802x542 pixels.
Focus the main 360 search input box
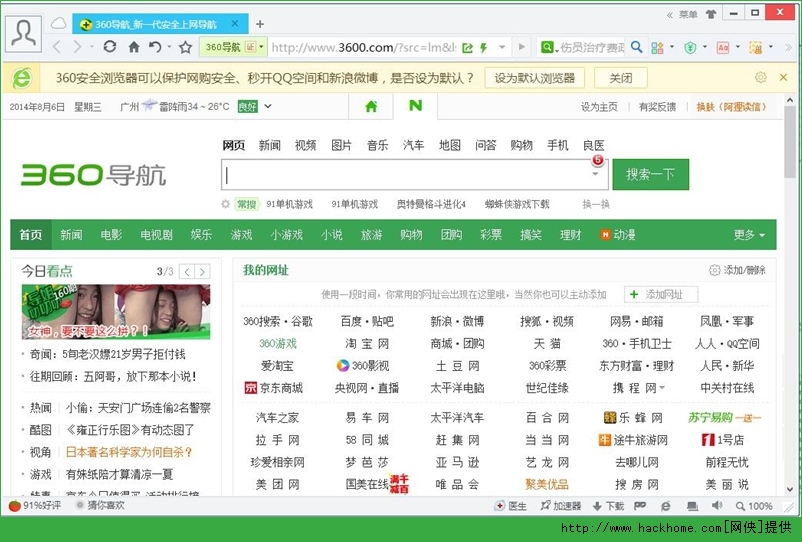414,174
